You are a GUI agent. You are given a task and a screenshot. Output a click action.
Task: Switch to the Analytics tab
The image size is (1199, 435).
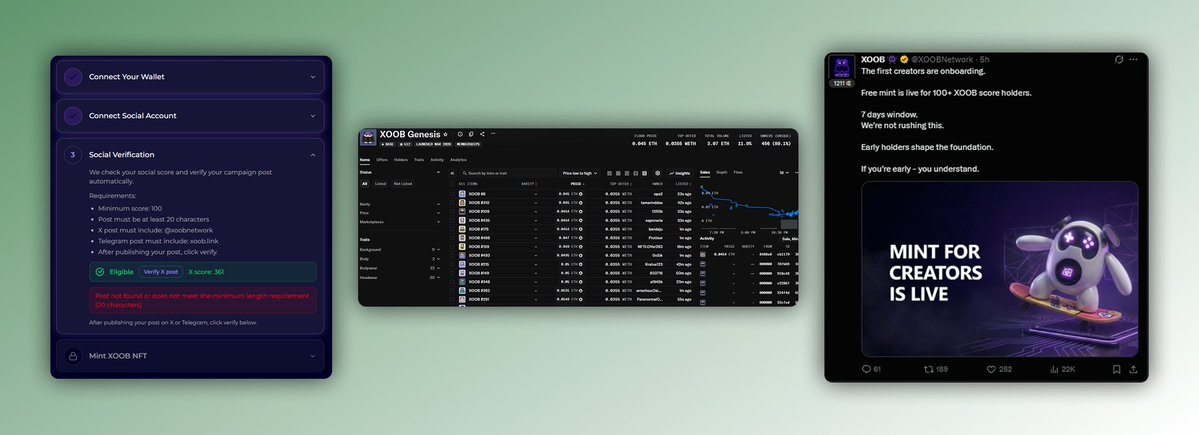[458, 160]
